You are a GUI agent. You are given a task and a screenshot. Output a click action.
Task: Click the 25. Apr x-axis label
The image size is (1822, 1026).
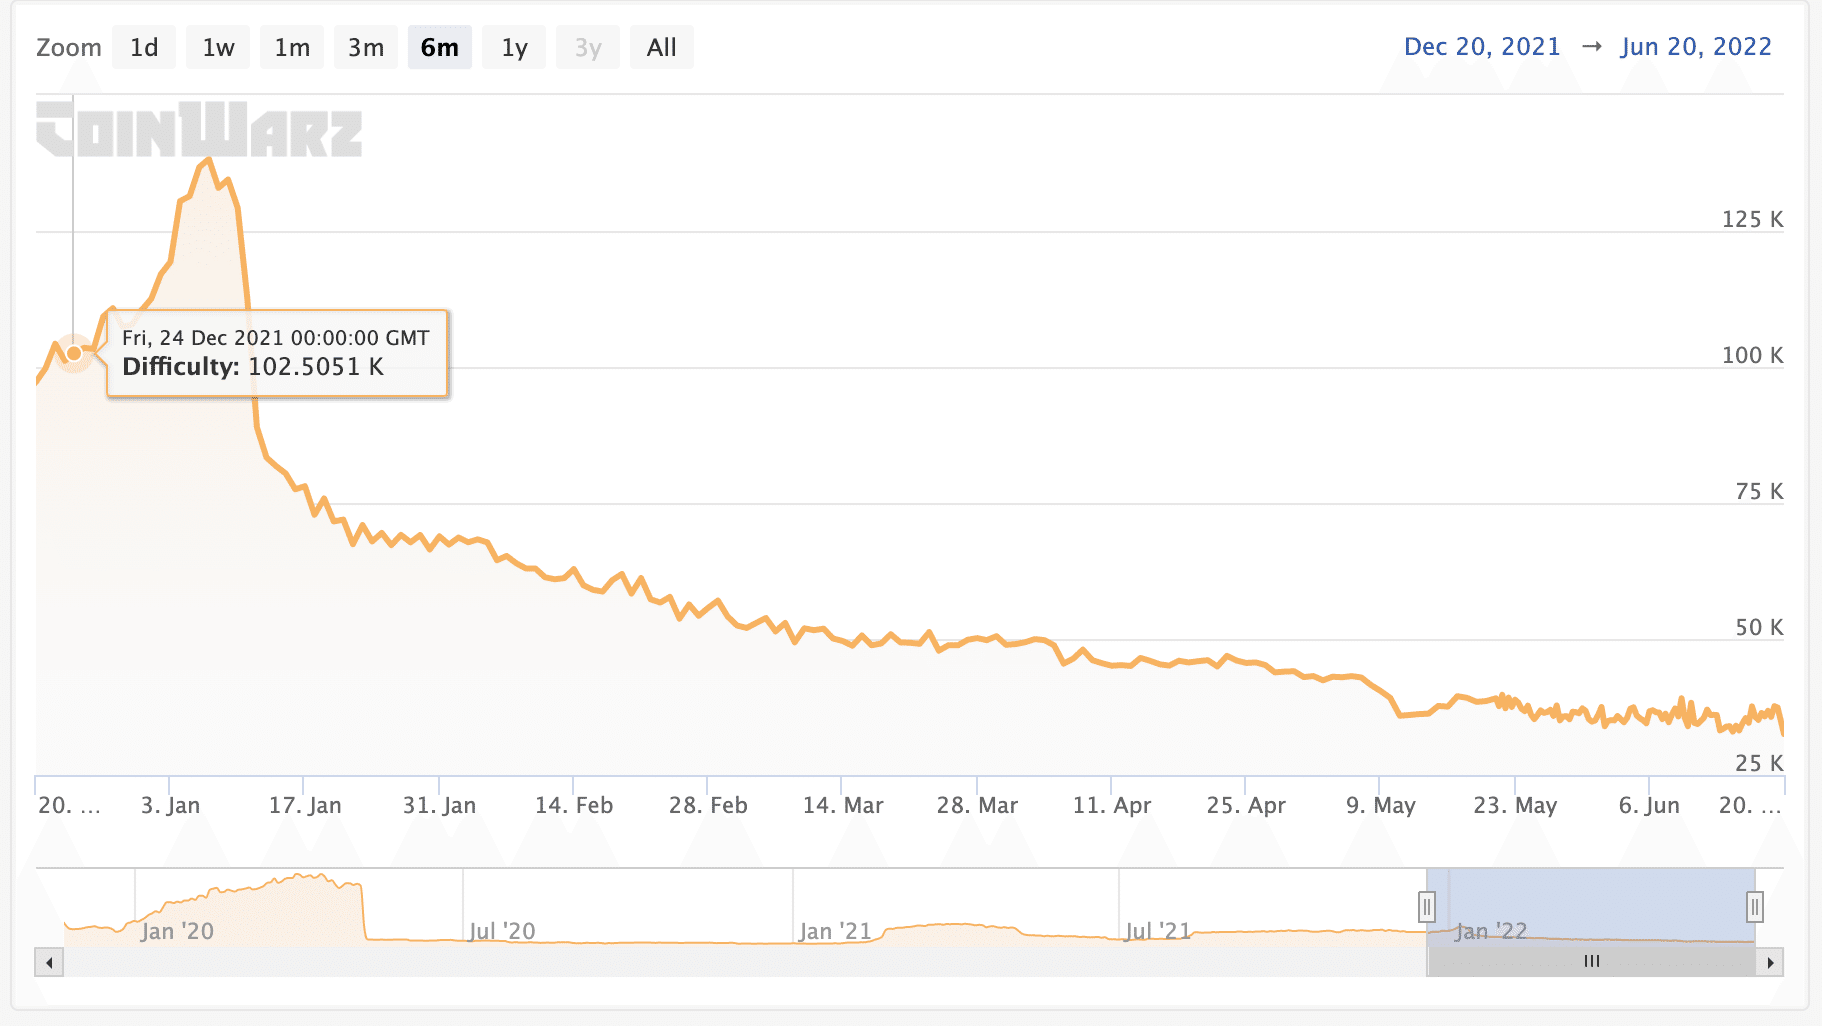[1246, 805]
